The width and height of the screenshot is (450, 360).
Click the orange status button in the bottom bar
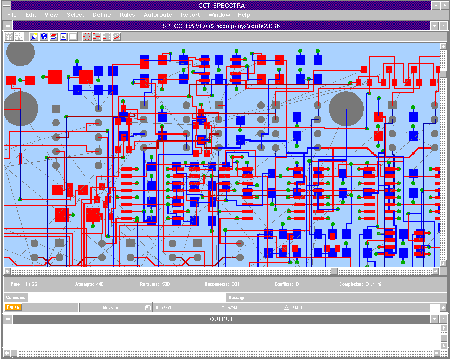coord(13,307)
